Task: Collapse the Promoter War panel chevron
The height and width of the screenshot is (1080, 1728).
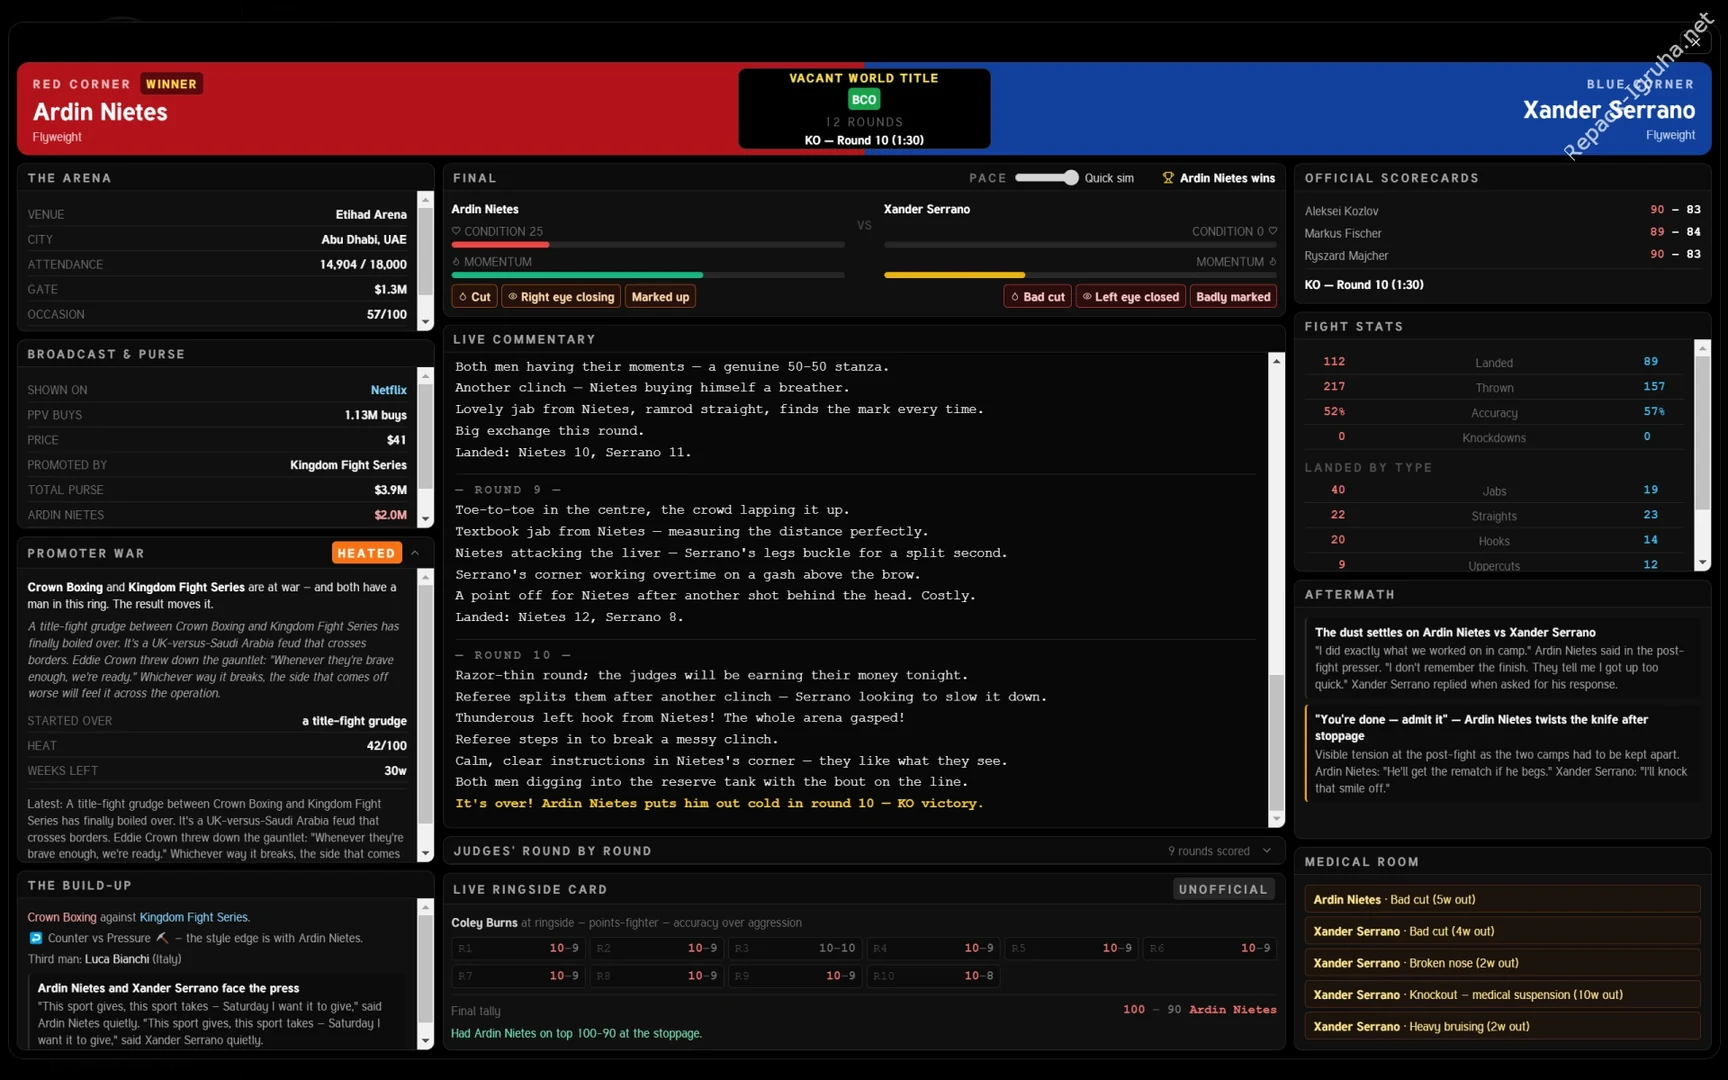Action: [415, 553]
